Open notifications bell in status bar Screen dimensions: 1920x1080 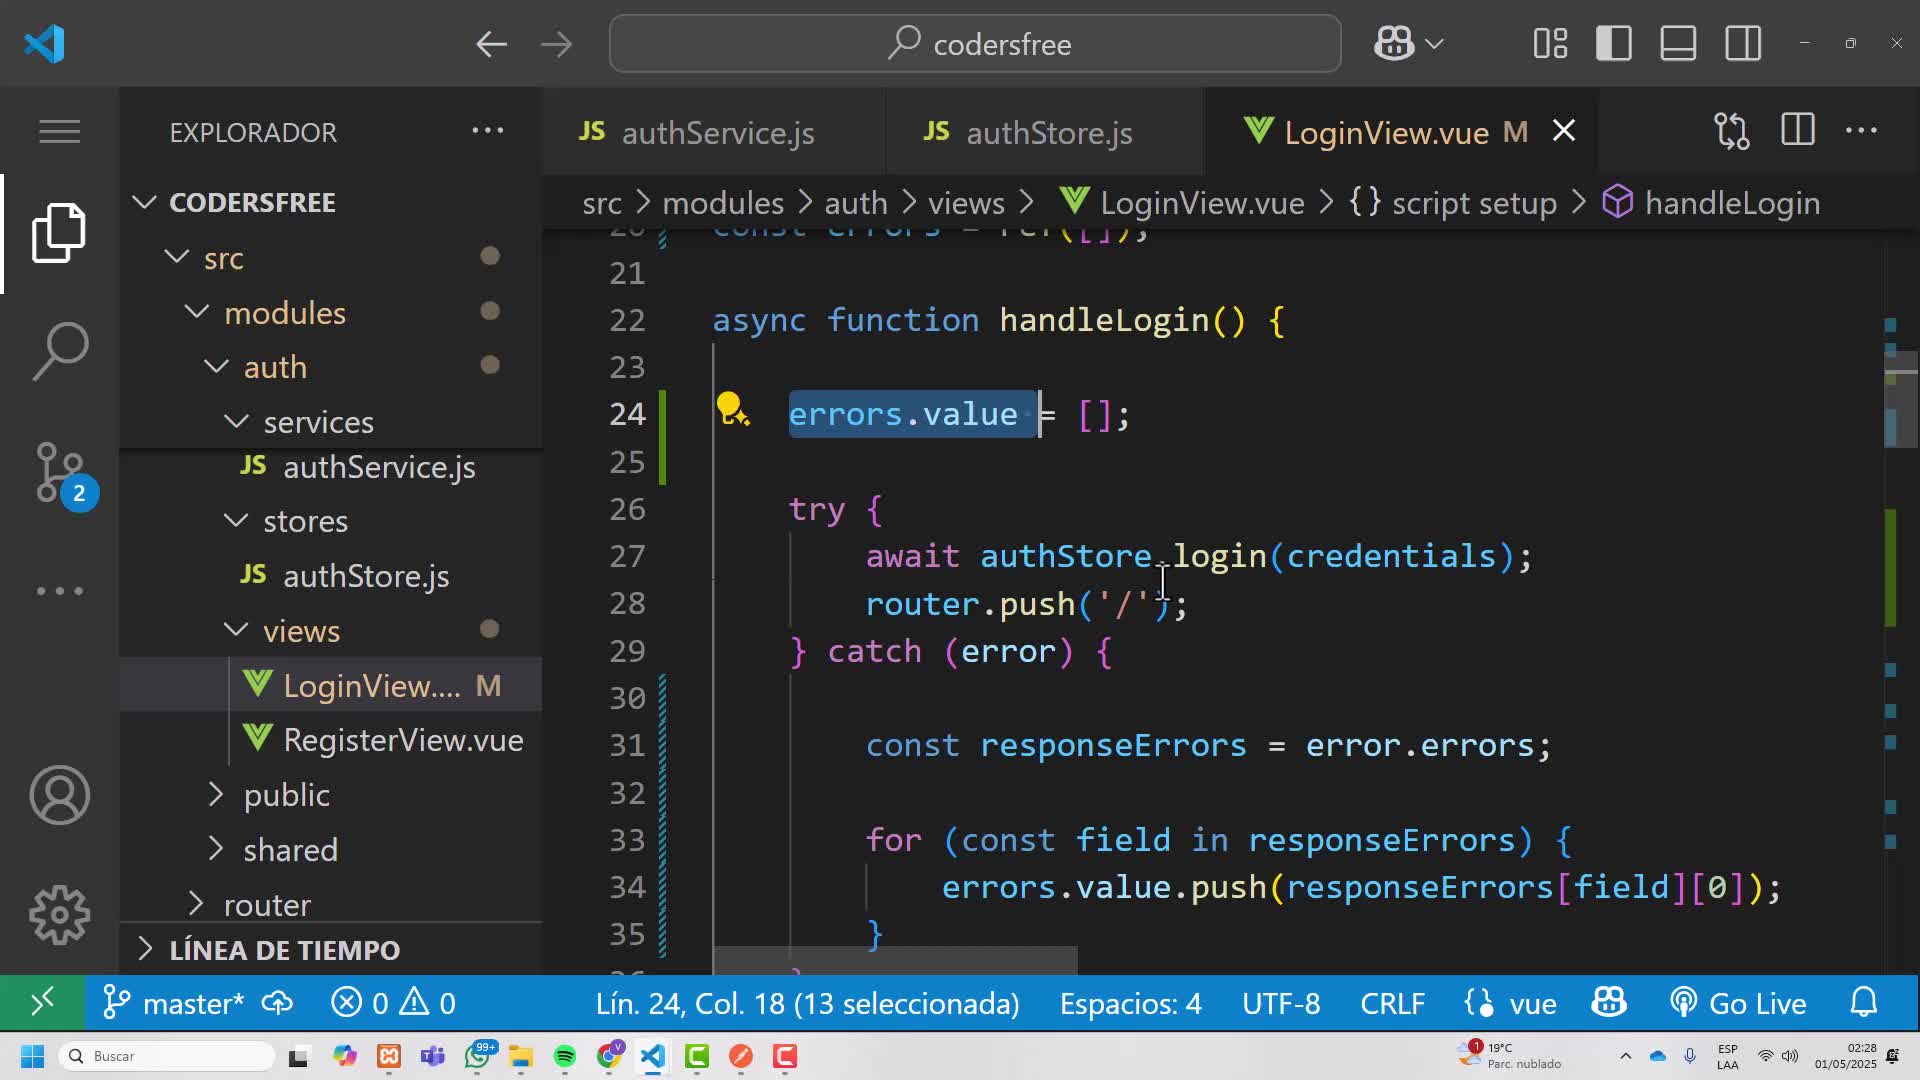click(1864, 1003)
